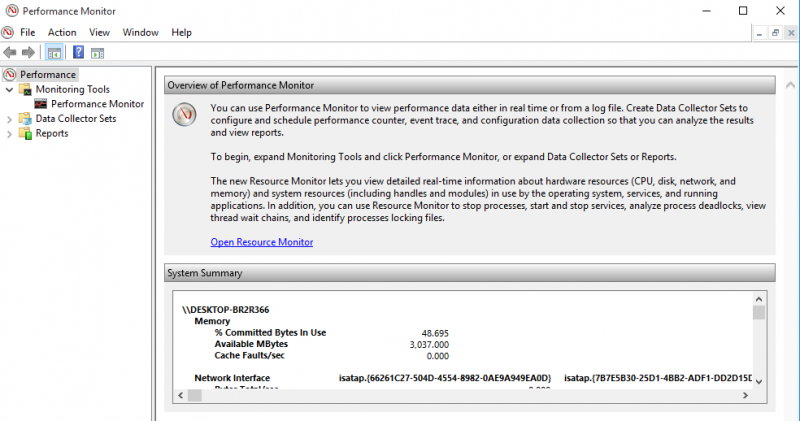The height and width of the screenshot is (421, 800).
Task: Toggle Show/Hide Action Pane icon
Action: [97, 53]
